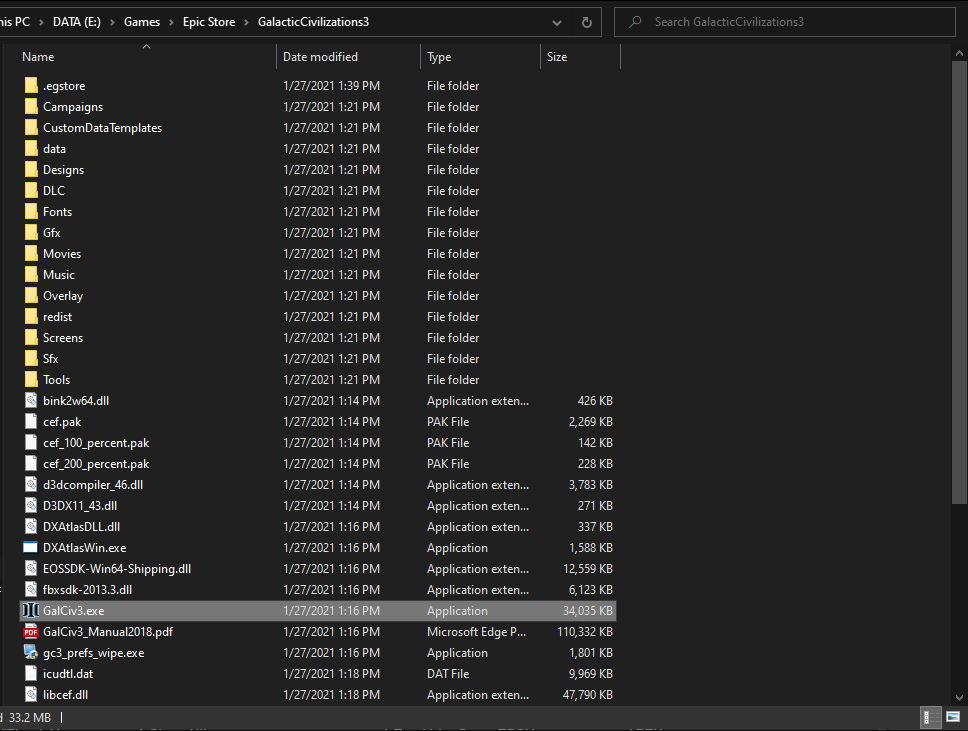The width and height of the screenshot is (968, 731).
Task: Expand chevron before DATA (E:) breadcrumb
Action: (41, 22)
